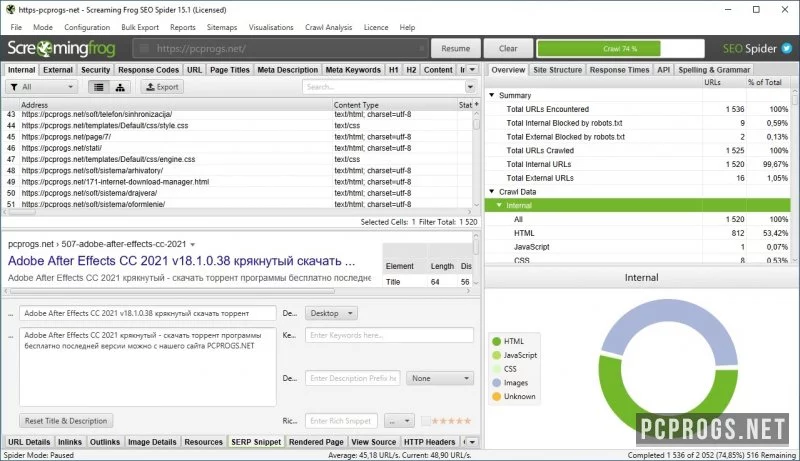
Task: Click the SERP title text field
Action: click(x=147, y=313)
